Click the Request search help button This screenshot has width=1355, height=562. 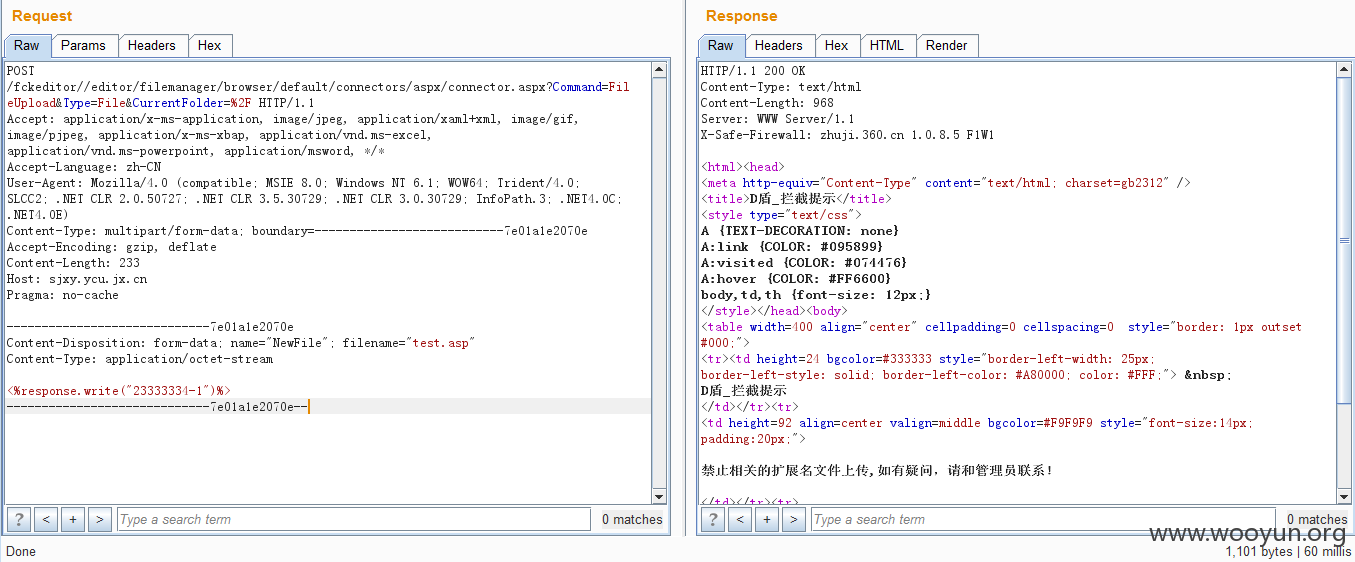pos(19,519)
